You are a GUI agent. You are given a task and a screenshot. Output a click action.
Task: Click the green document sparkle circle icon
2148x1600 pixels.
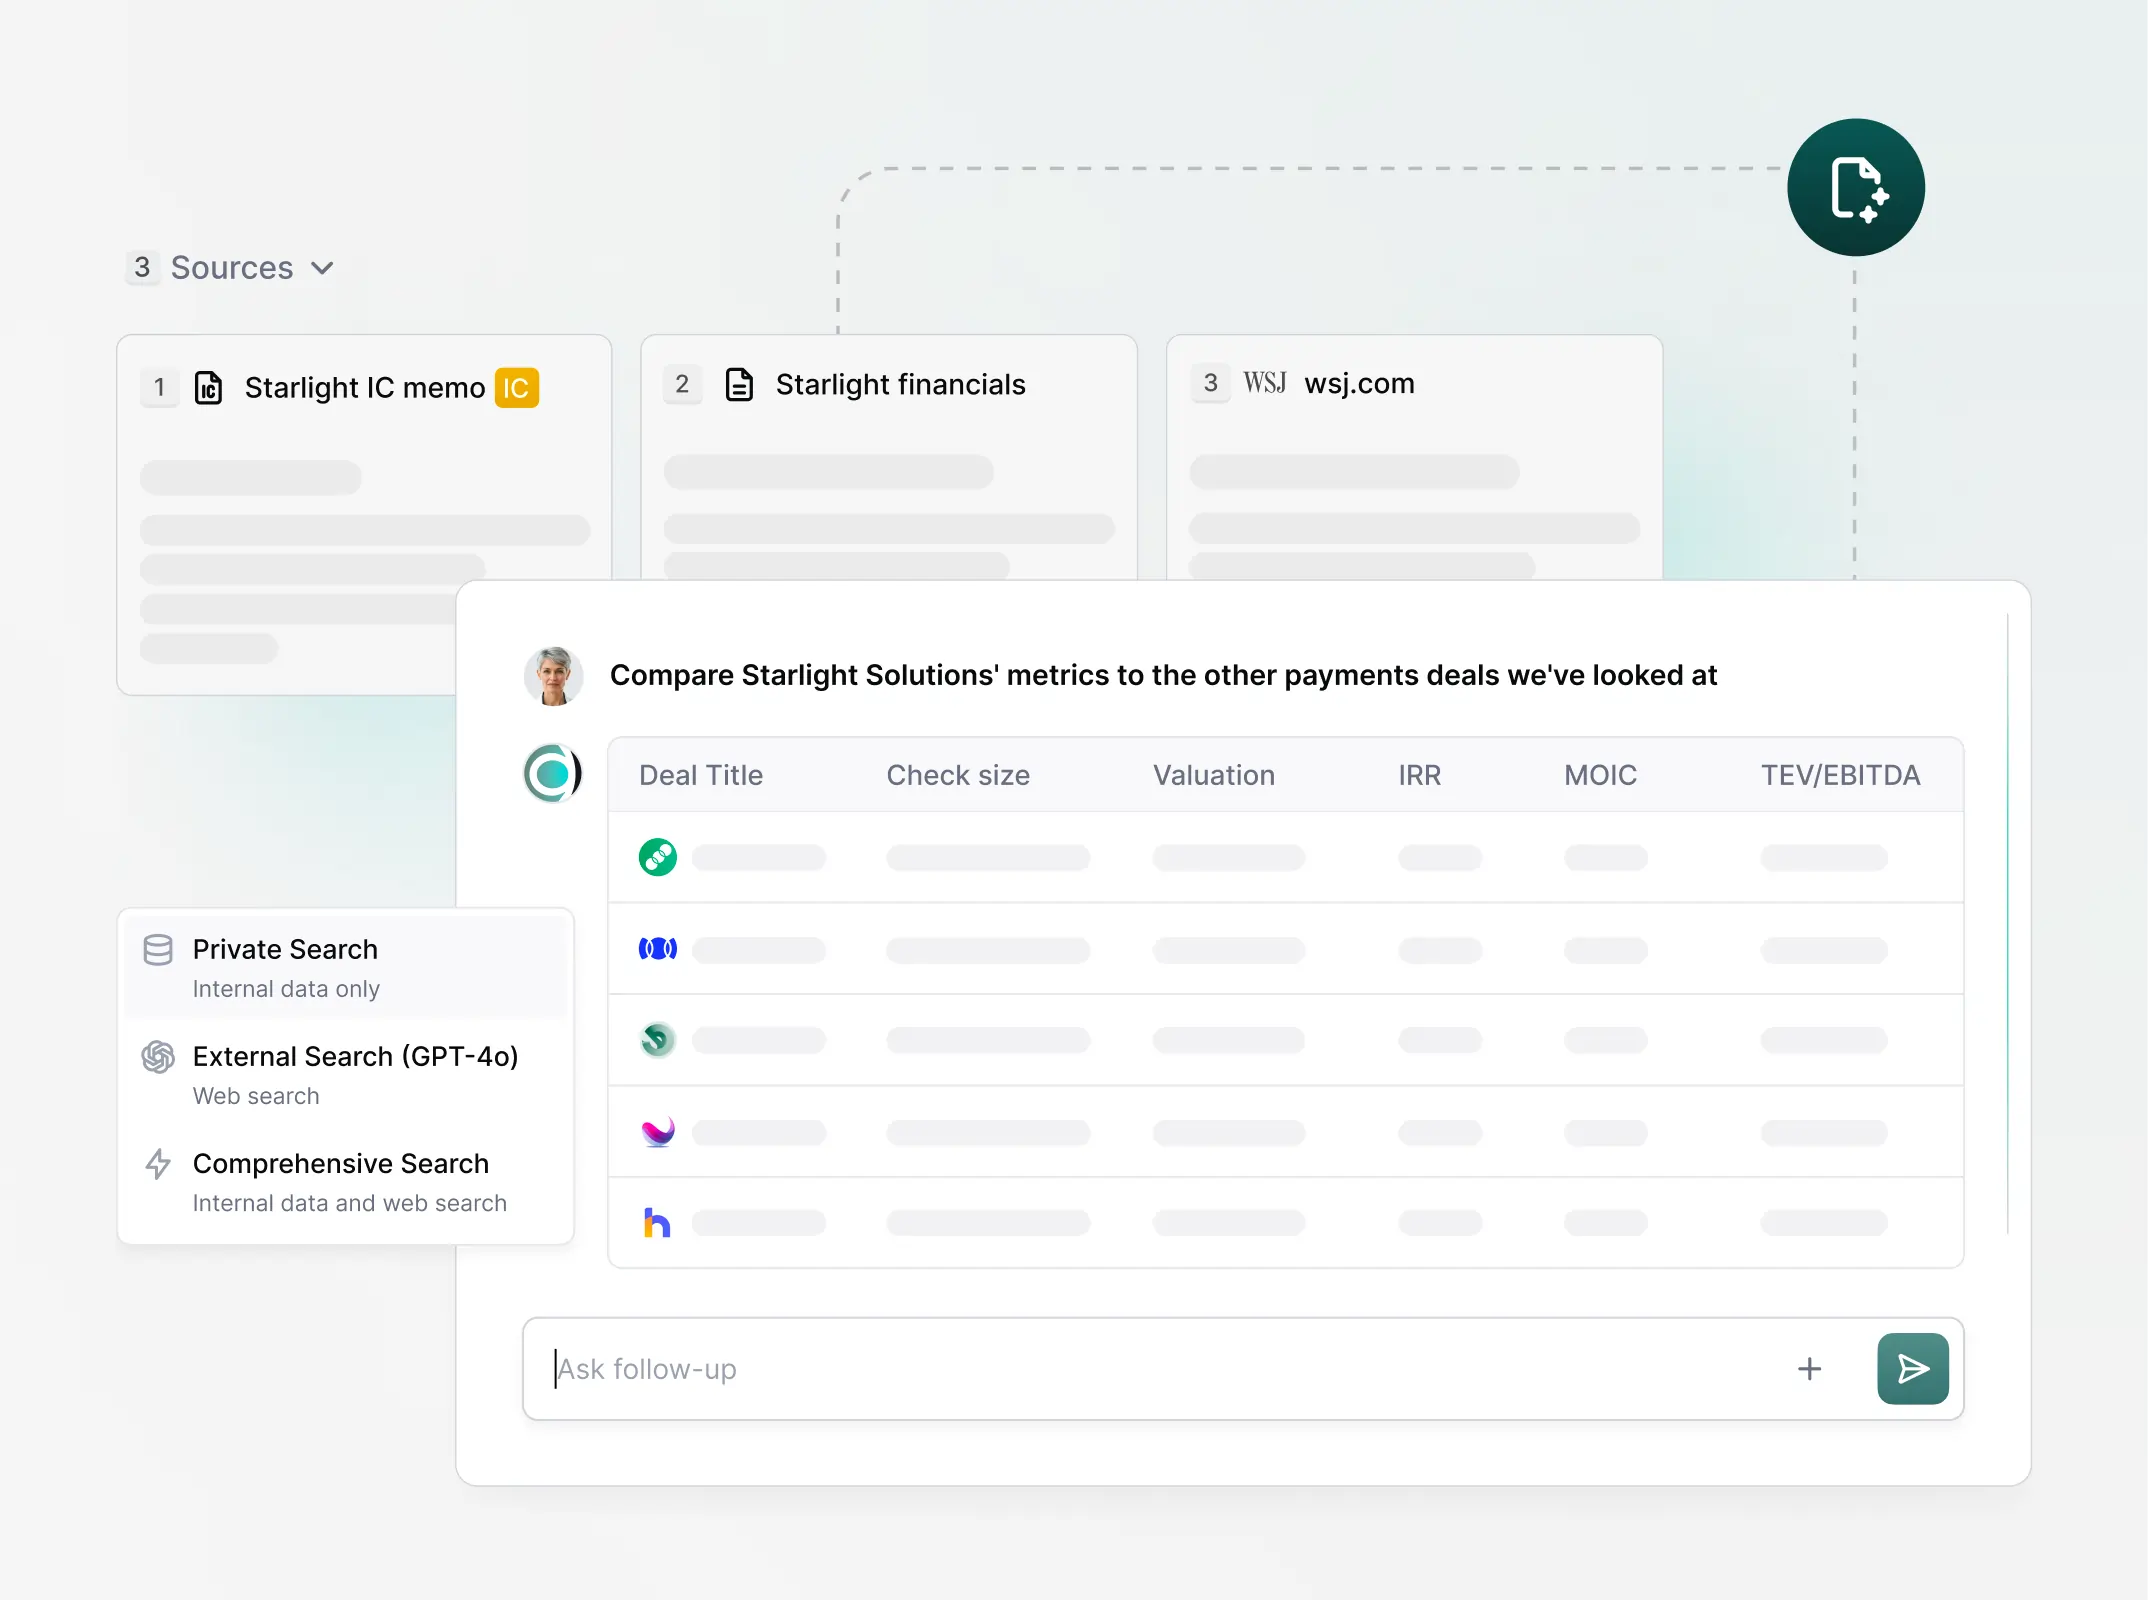1855,187
